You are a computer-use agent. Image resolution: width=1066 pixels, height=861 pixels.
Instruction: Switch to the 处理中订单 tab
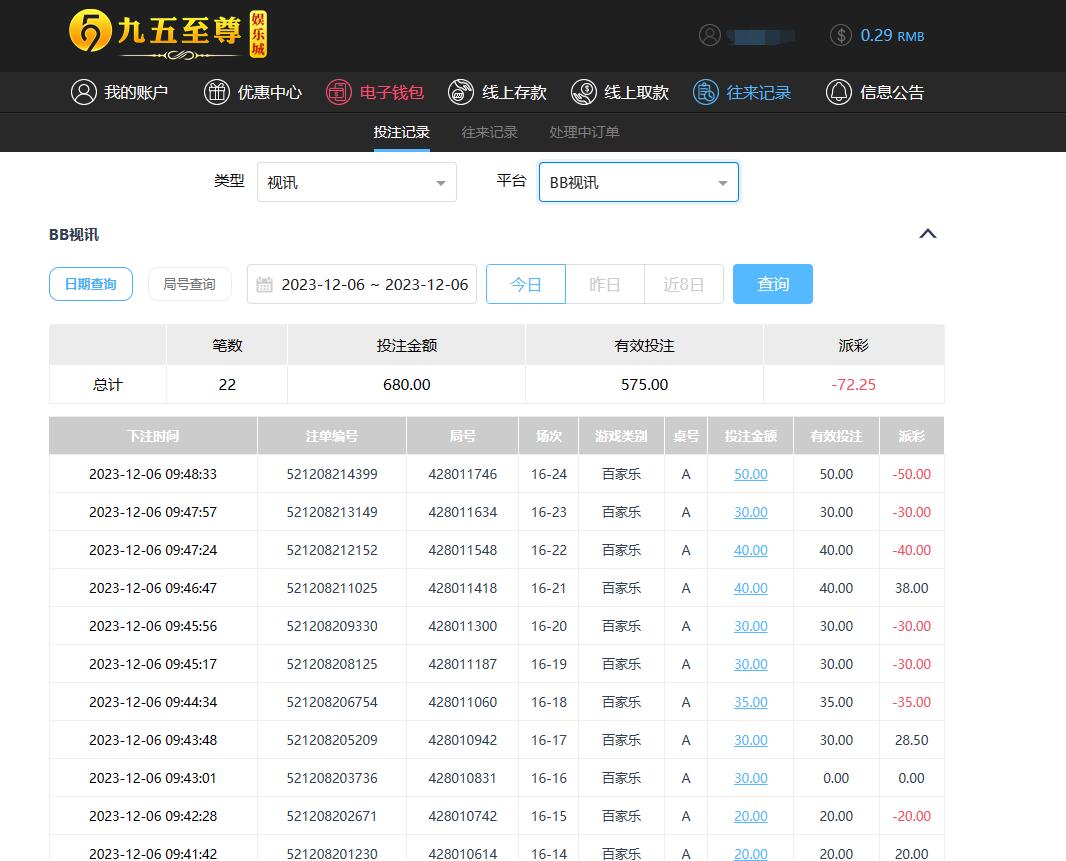584,132
